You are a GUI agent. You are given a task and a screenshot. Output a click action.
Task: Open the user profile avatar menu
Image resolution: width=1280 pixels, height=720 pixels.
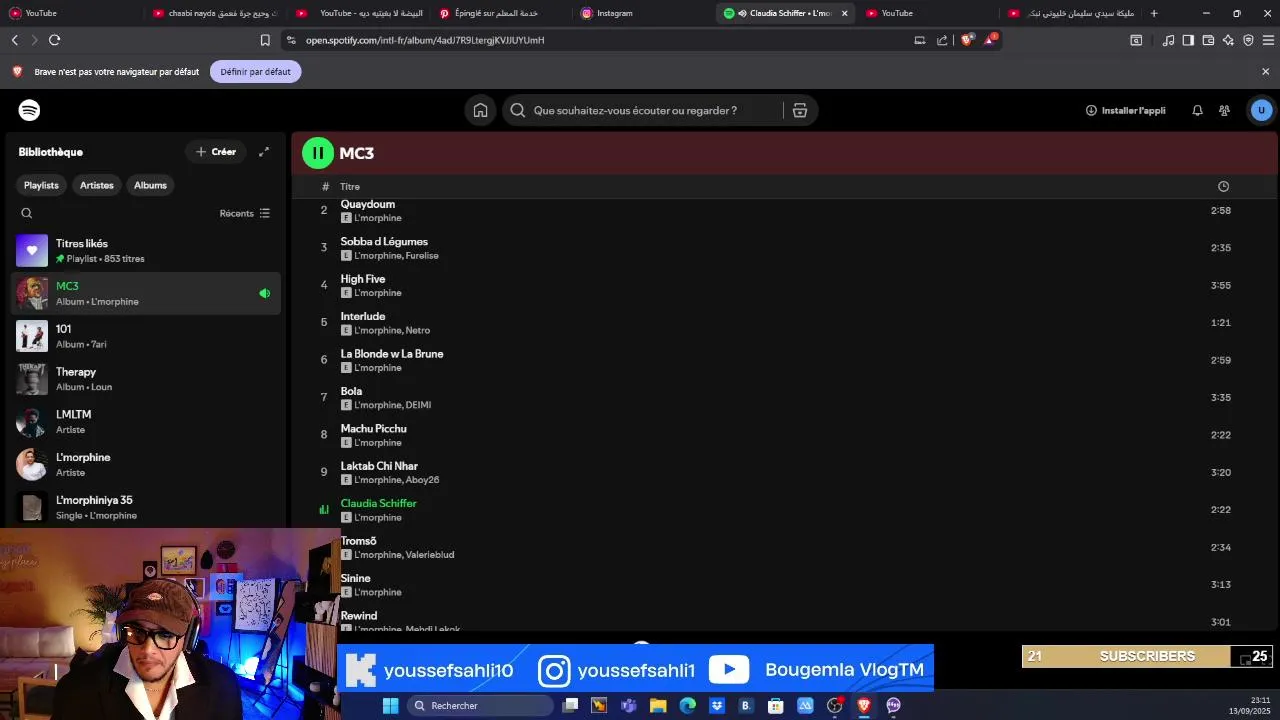[x=1261, y=110]
